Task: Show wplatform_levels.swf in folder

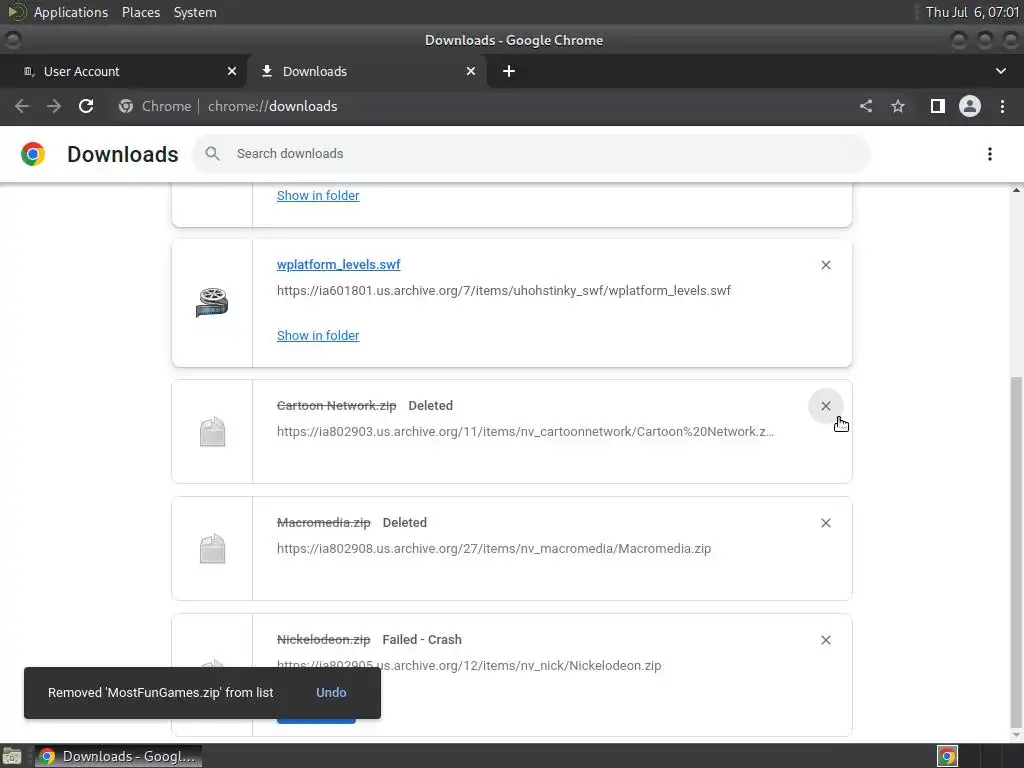Action: coord(318,336)
